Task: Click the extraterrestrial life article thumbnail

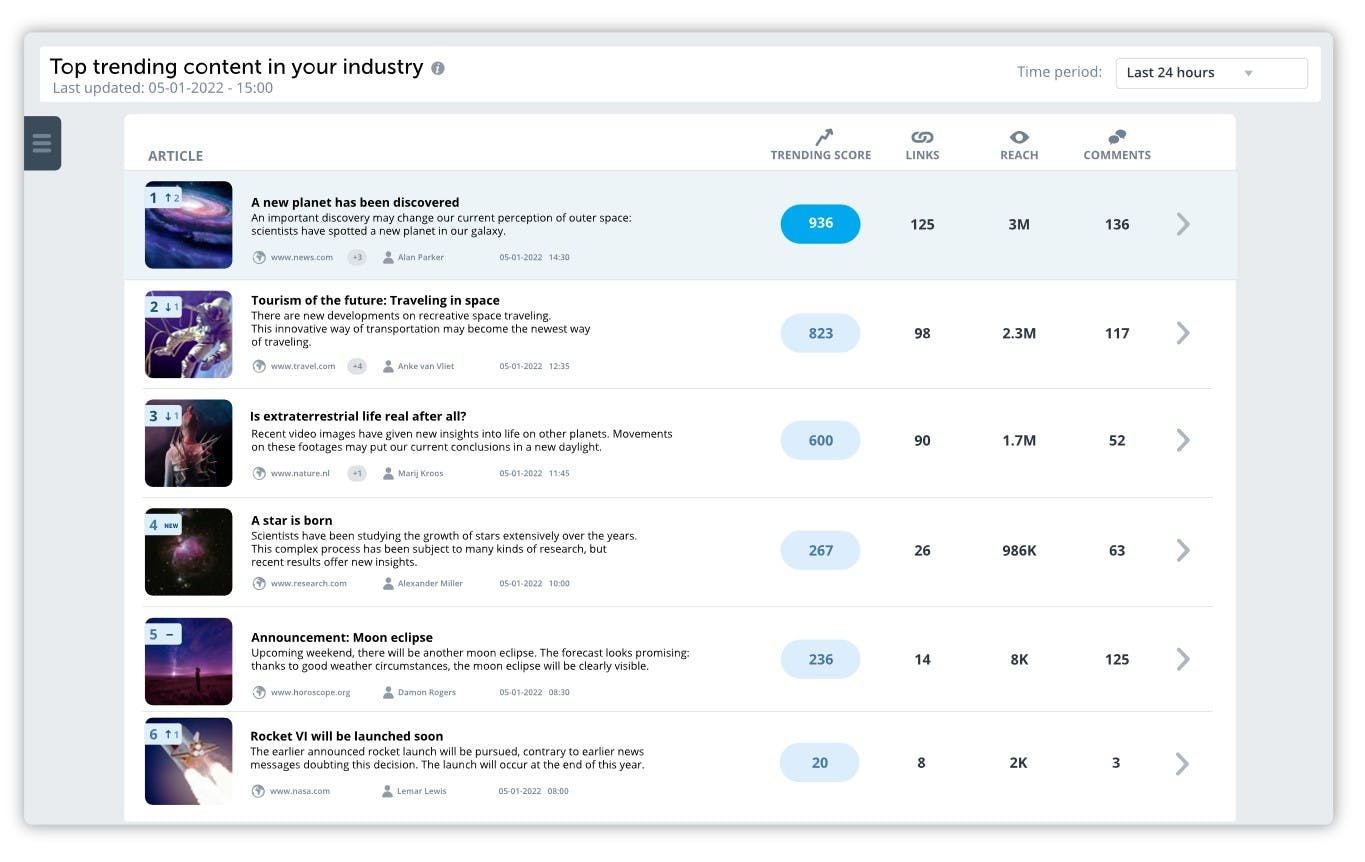Action: (189, 443)
